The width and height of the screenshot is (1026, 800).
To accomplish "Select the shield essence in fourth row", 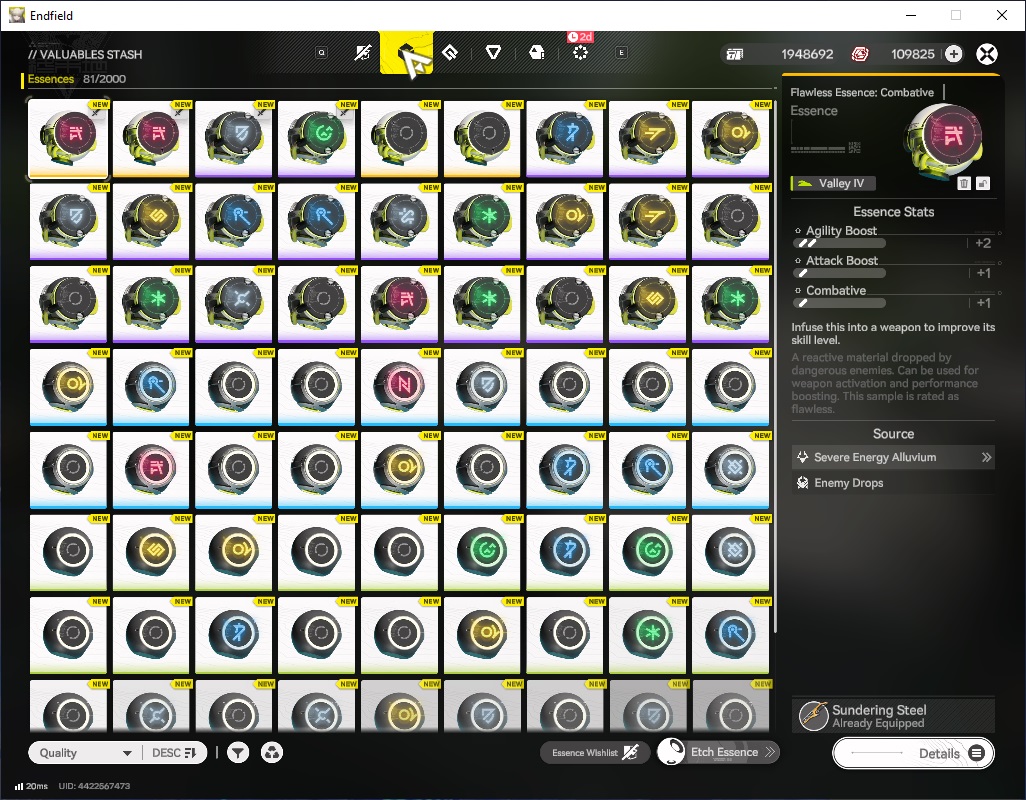I will click(482, 387).
